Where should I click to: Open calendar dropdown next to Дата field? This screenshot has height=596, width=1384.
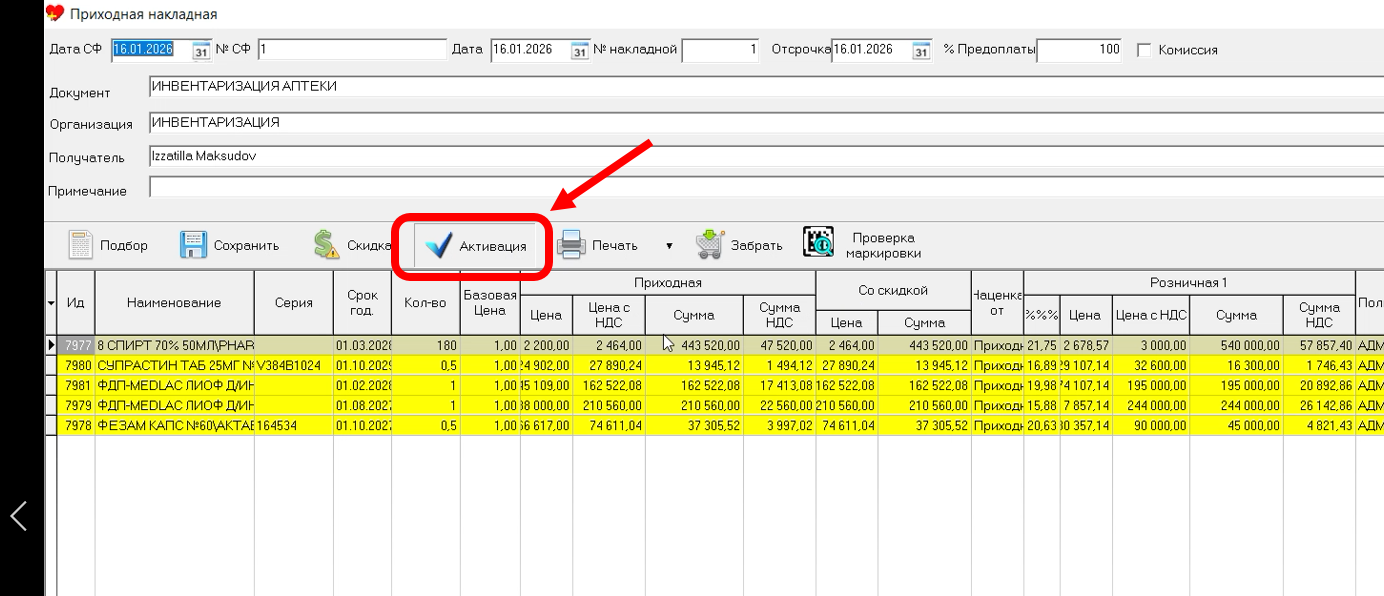click(579, 50)
